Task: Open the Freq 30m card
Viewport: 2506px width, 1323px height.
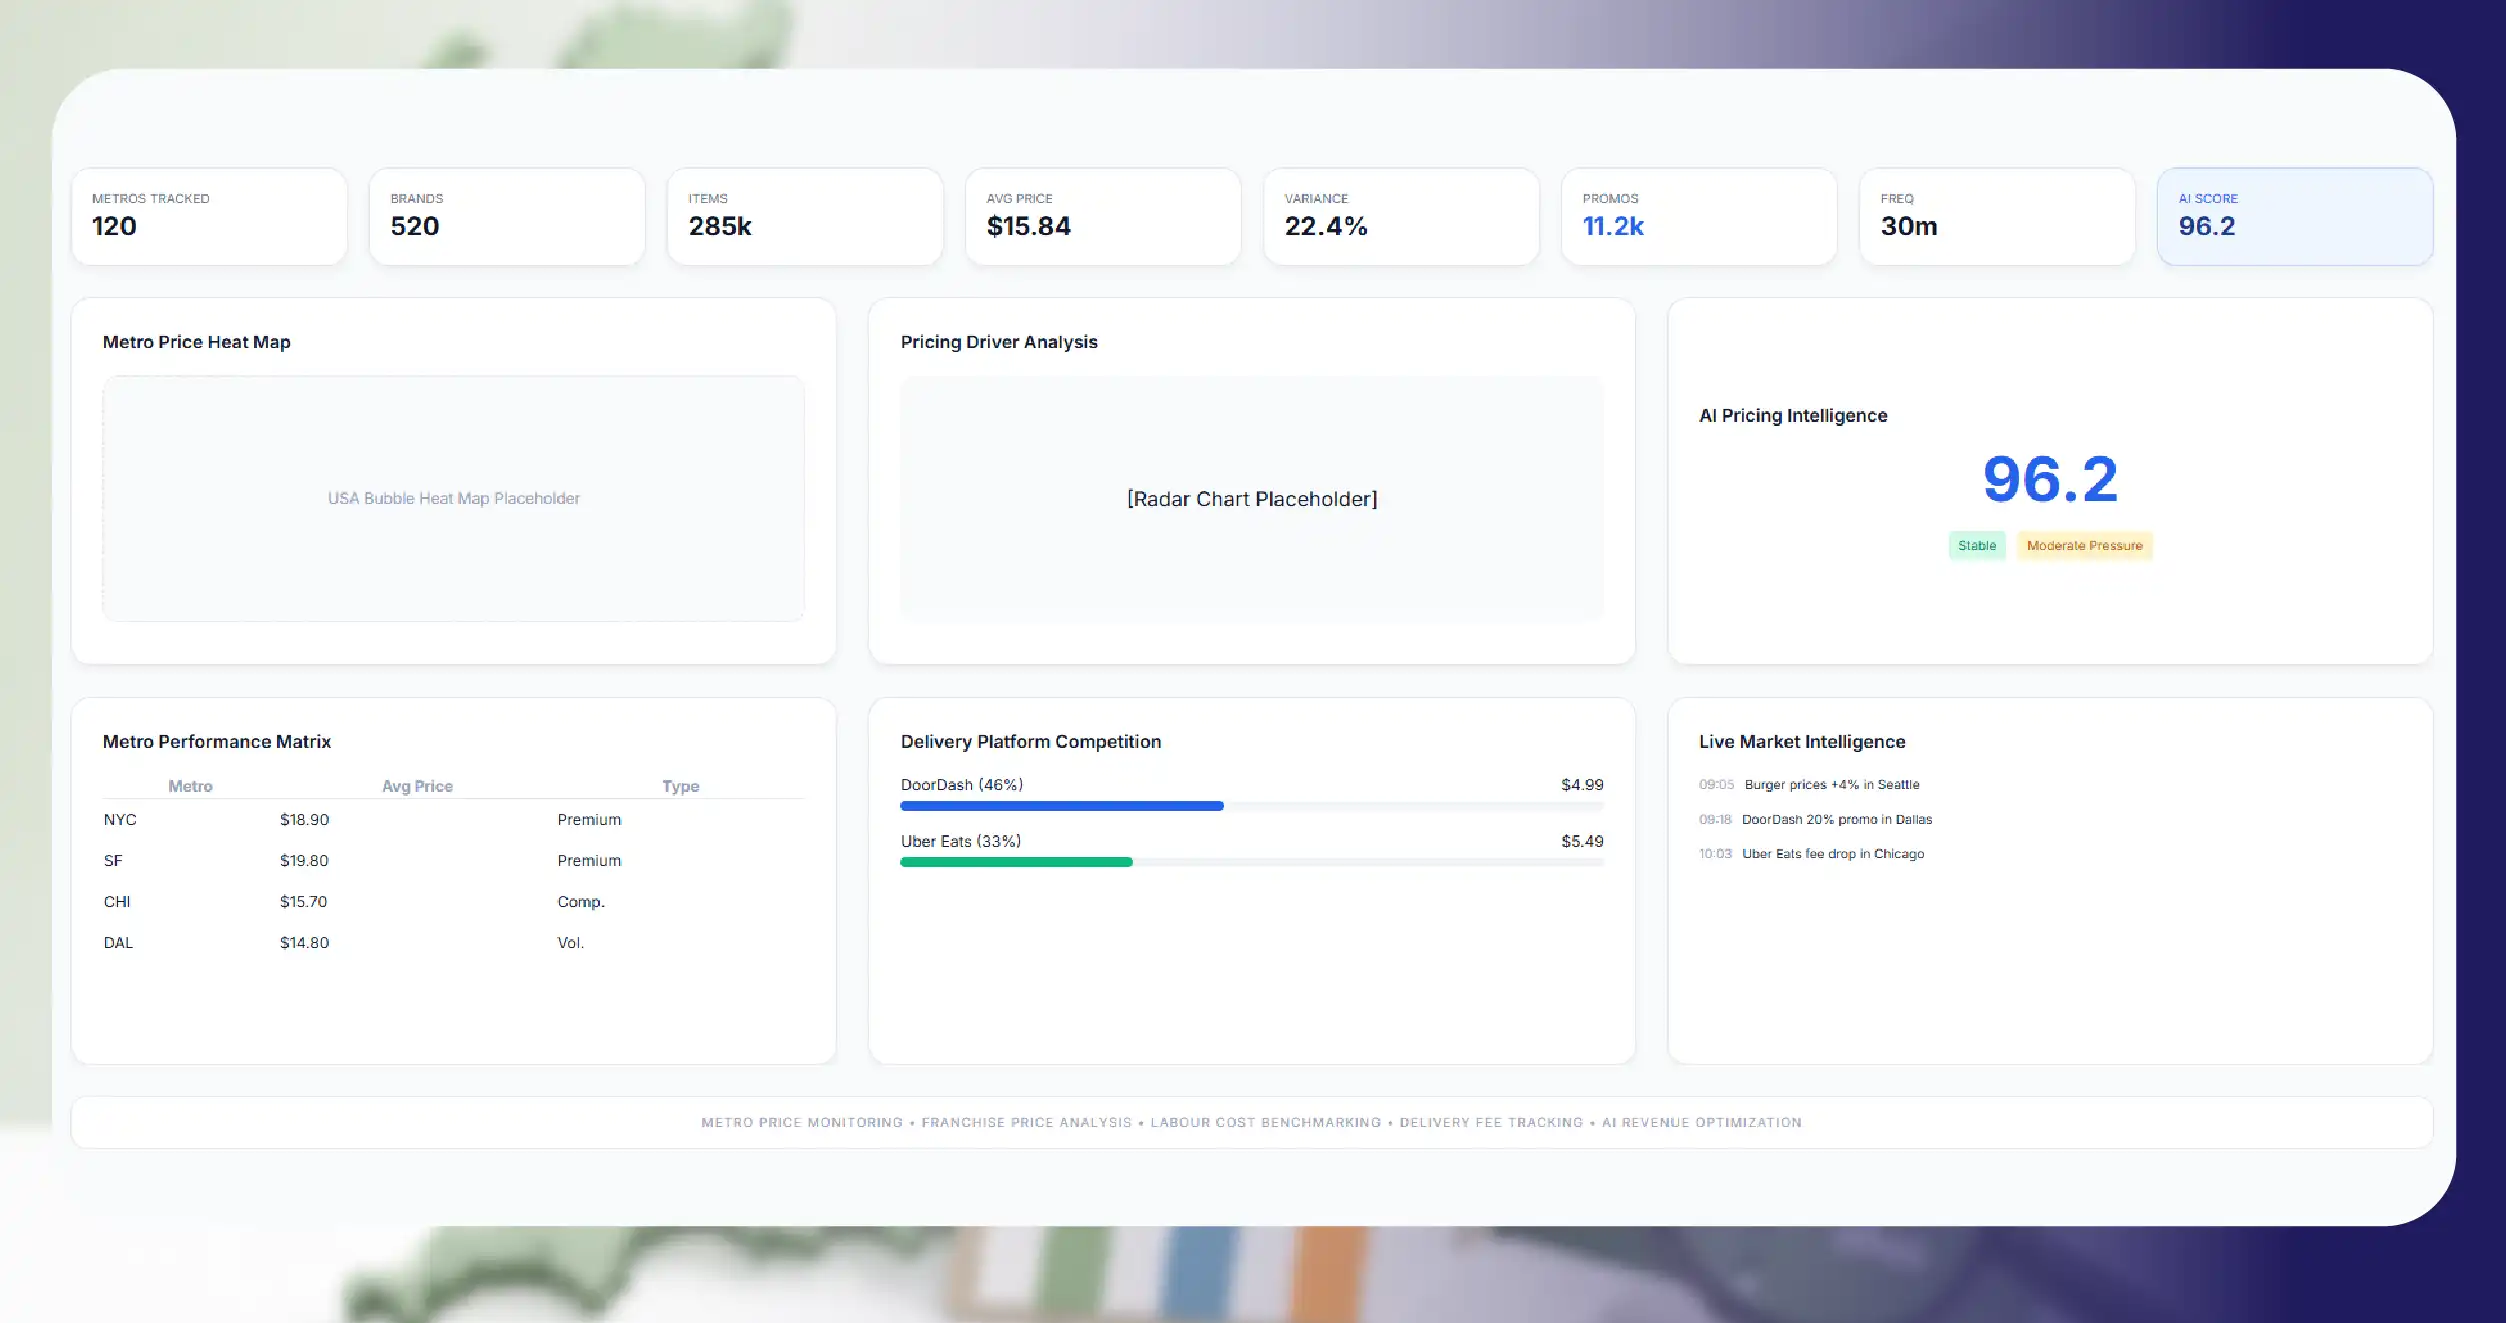Action: click(1997, 216)
